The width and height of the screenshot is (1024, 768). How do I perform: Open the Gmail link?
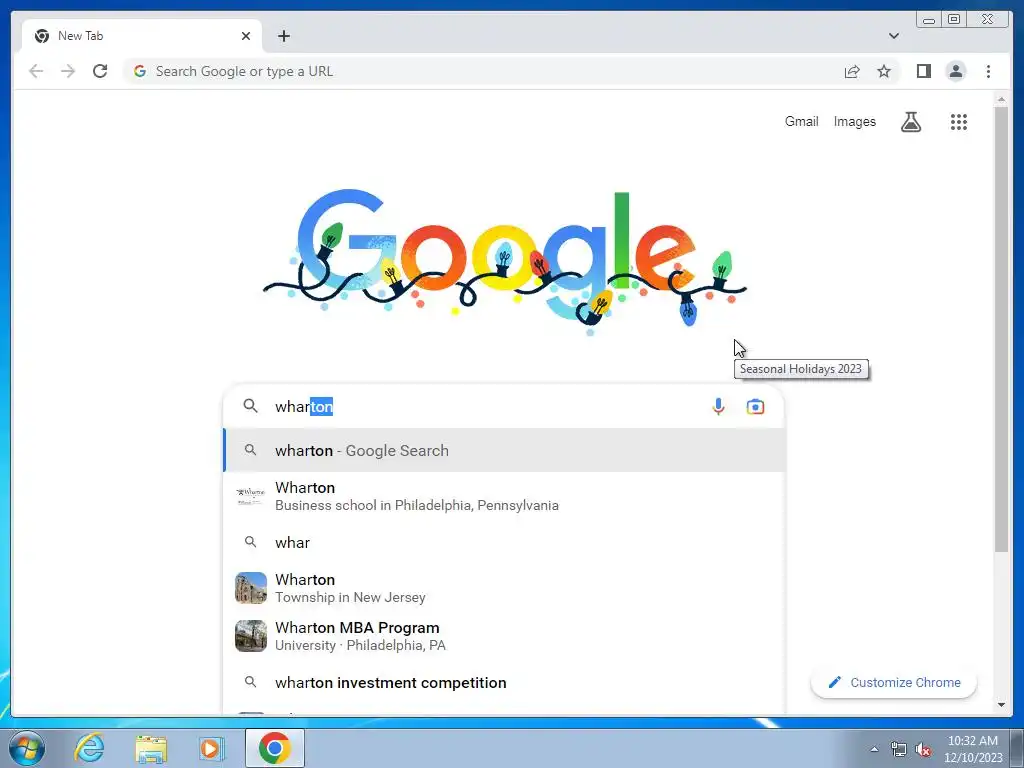[x=801, y=121]
